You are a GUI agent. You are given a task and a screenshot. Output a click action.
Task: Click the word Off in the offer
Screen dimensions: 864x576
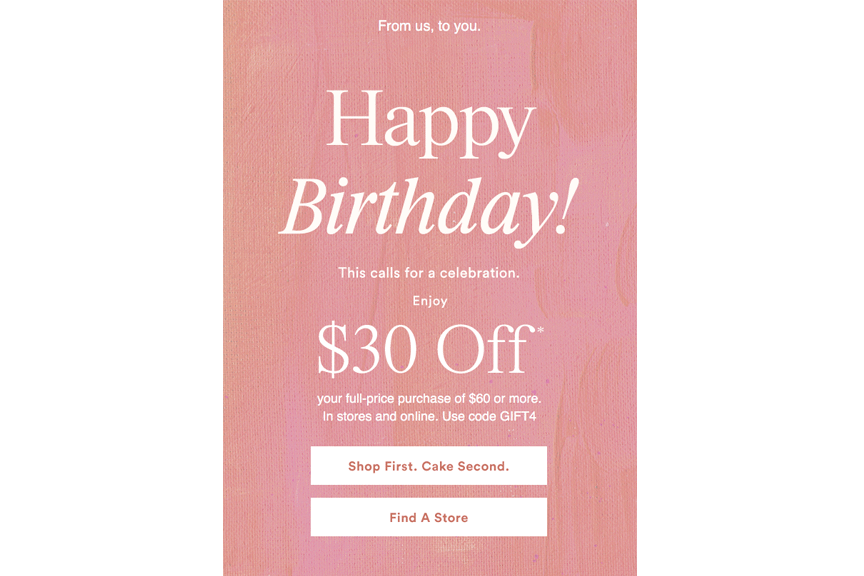click(x=485, y=348)
